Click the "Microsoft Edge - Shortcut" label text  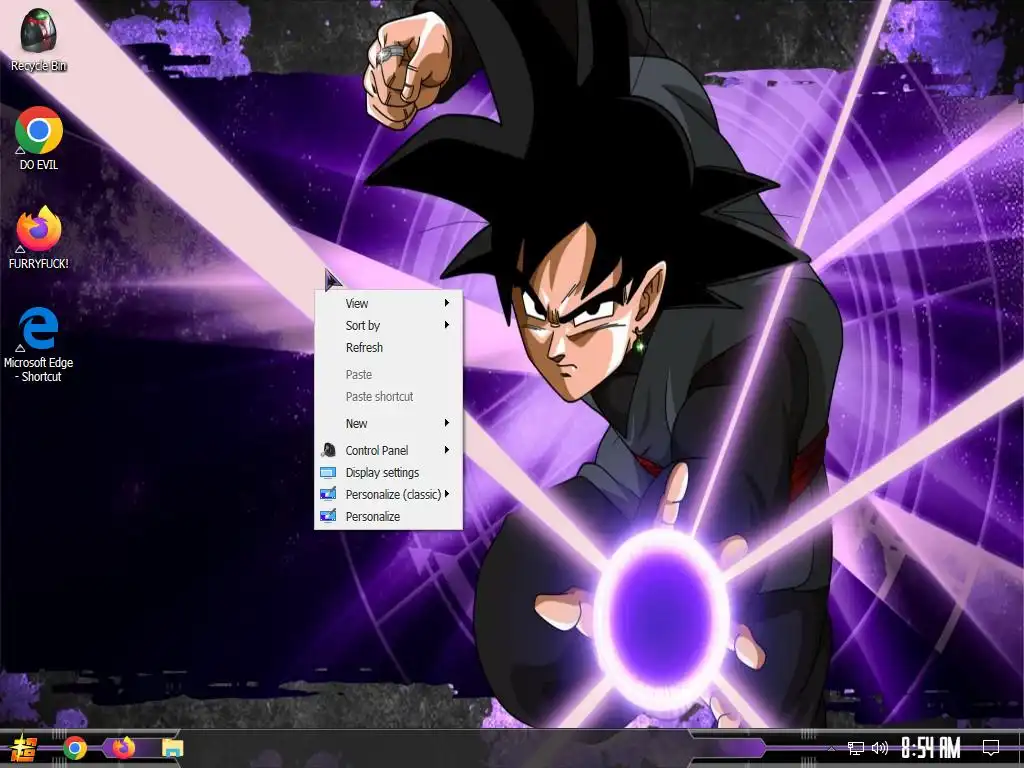[x=39, y=370]
